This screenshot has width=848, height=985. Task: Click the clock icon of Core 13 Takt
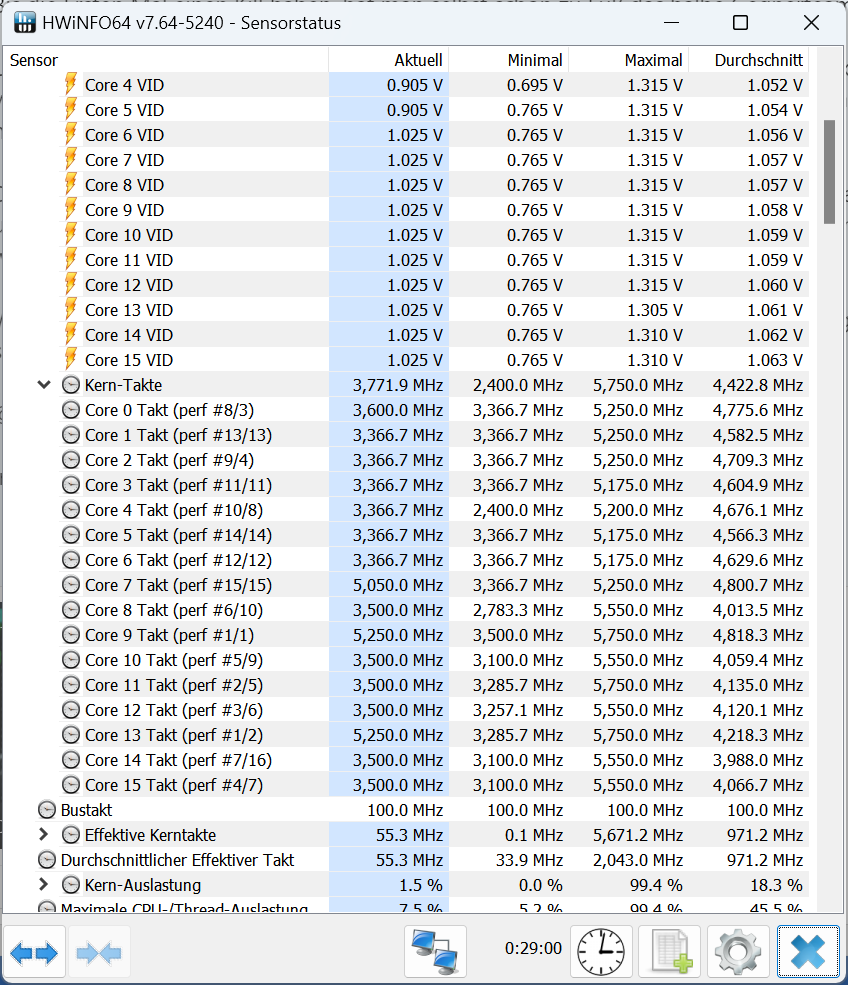click(x=71, y=734)
